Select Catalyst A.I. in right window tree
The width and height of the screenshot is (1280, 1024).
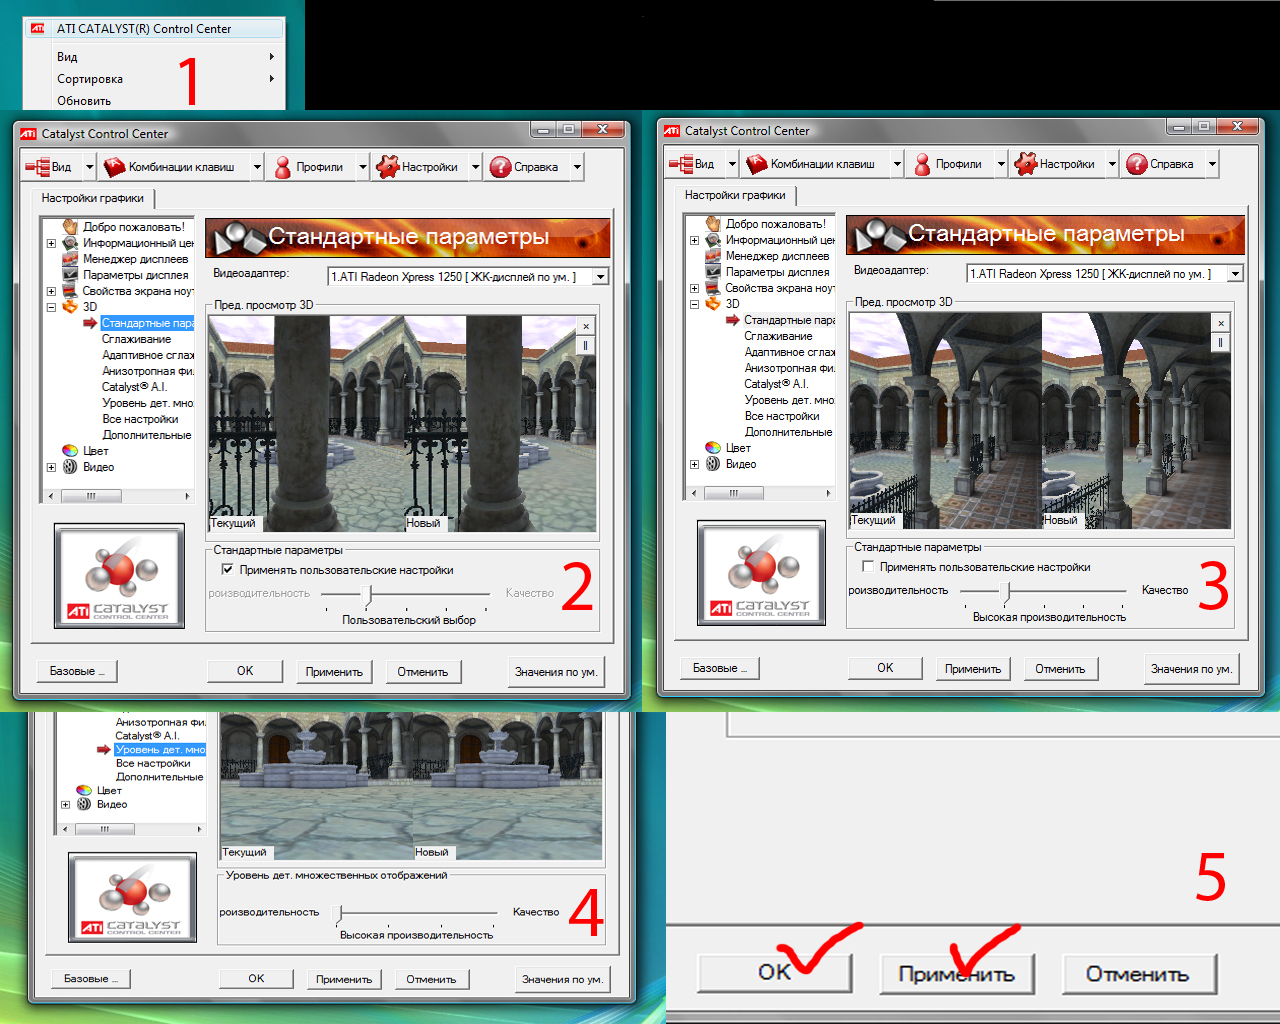click(x=777, y=384)
